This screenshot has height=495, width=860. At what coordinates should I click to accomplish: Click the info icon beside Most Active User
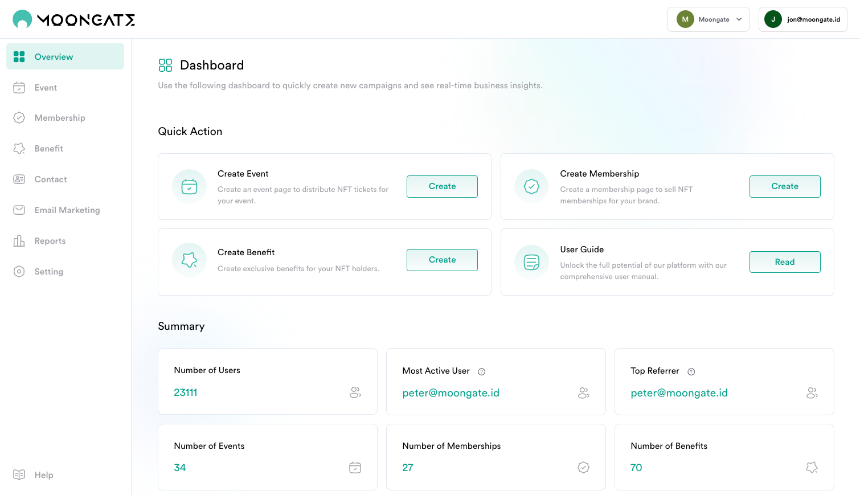(482, 372)
